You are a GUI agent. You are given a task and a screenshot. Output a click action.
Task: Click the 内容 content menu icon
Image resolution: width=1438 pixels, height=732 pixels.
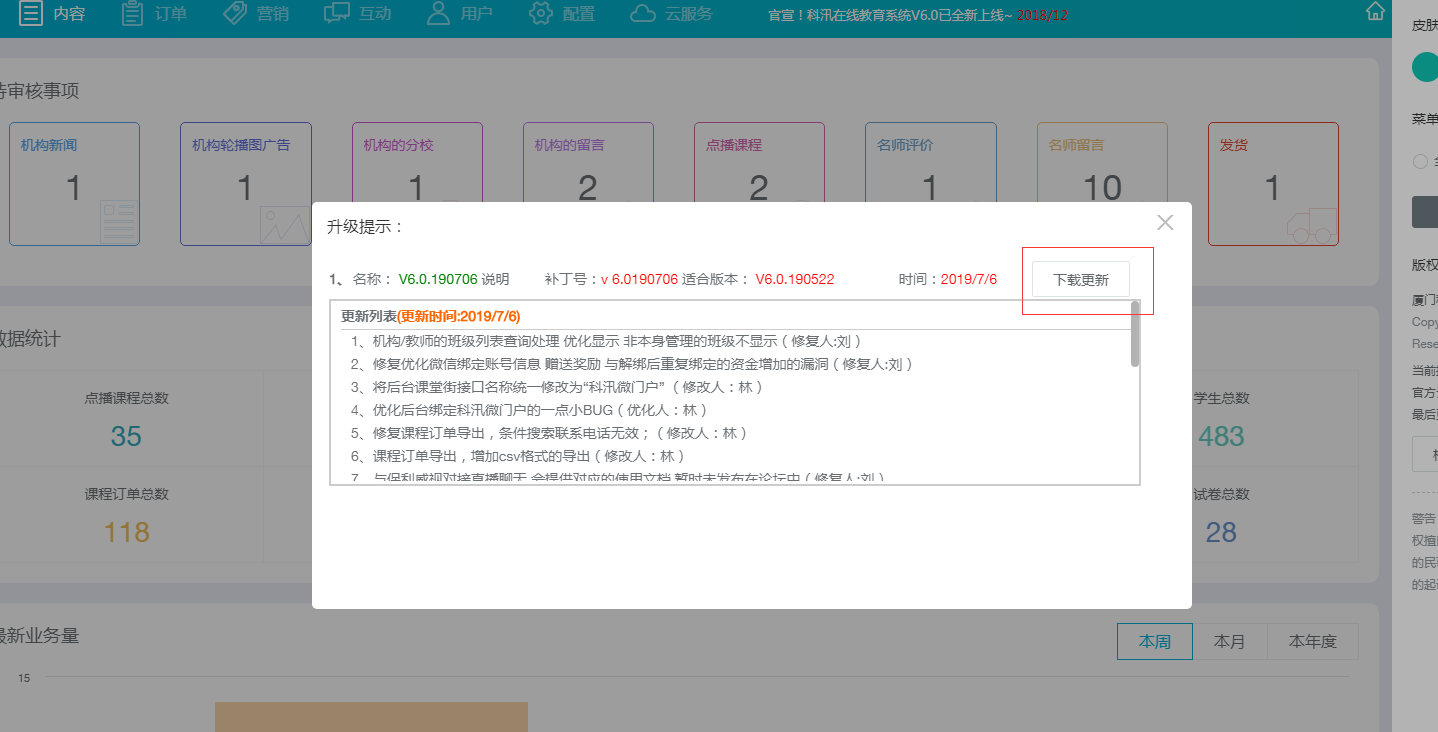point(31,14)
